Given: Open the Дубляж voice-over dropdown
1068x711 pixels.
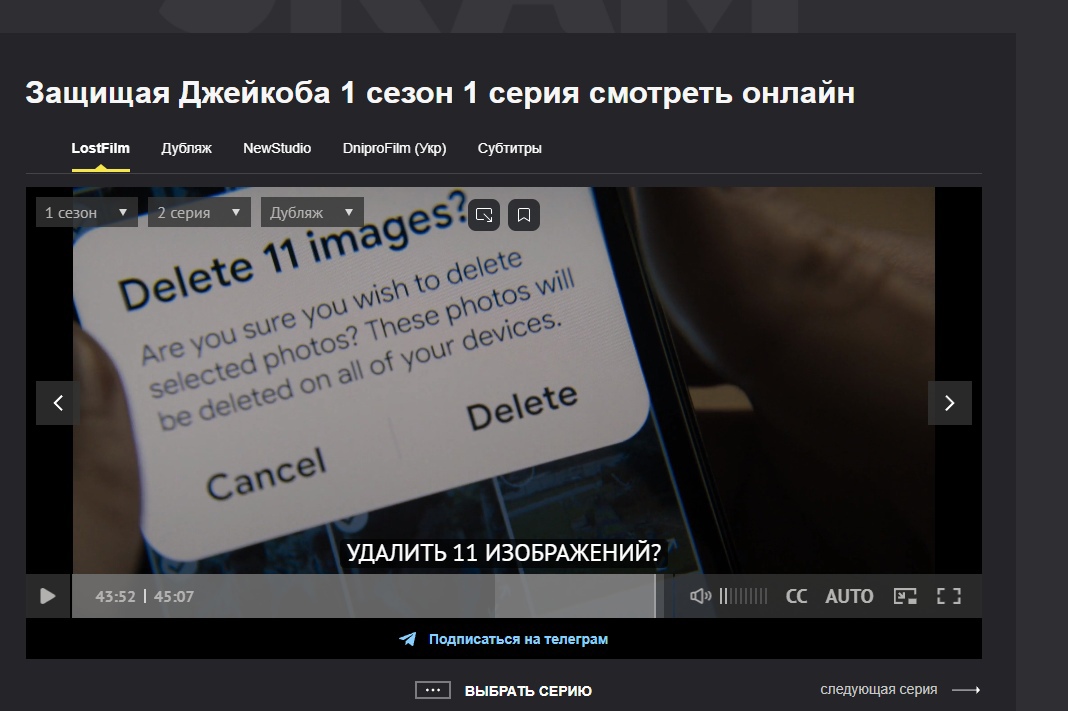Looking at the screenshot, I should (x=312, y=212).
